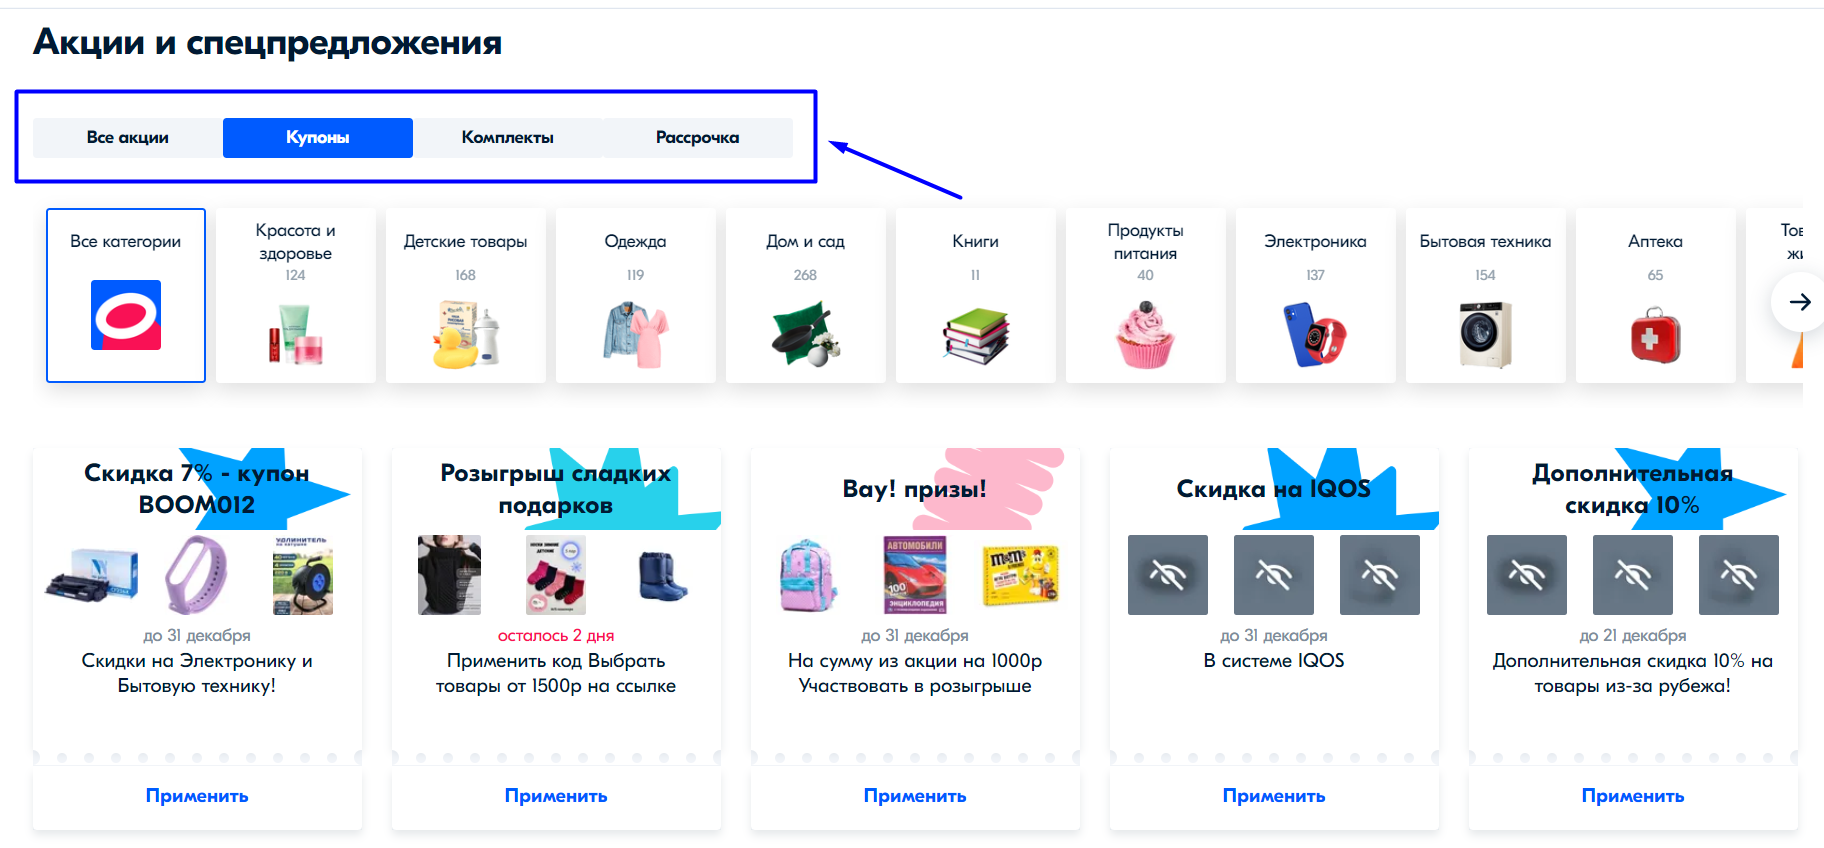The height and width of the screenshot is (848, 1824).
Task: Click first hidden image in IQOS card
Action: click(x=1168, y=575)
